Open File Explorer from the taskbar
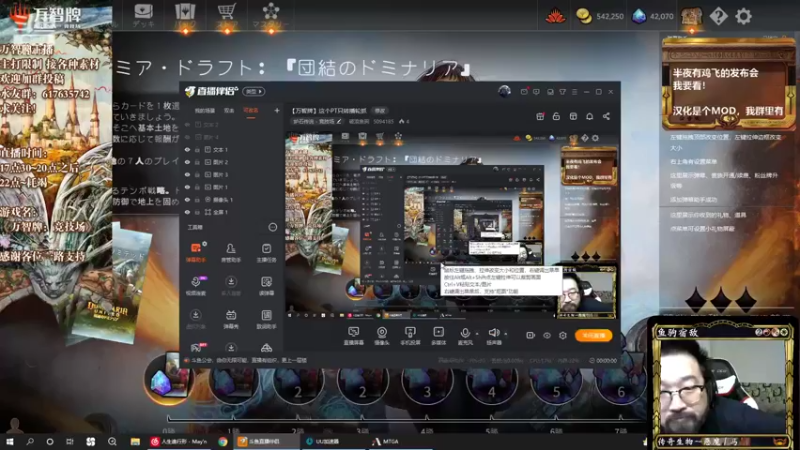The height and width of the screenshot is (450, 800). [135, 442]
